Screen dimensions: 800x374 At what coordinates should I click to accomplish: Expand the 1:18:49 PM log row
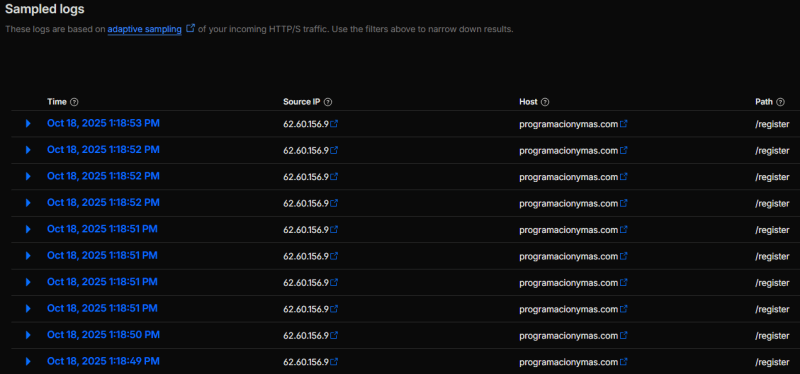(x=28, y=362)
